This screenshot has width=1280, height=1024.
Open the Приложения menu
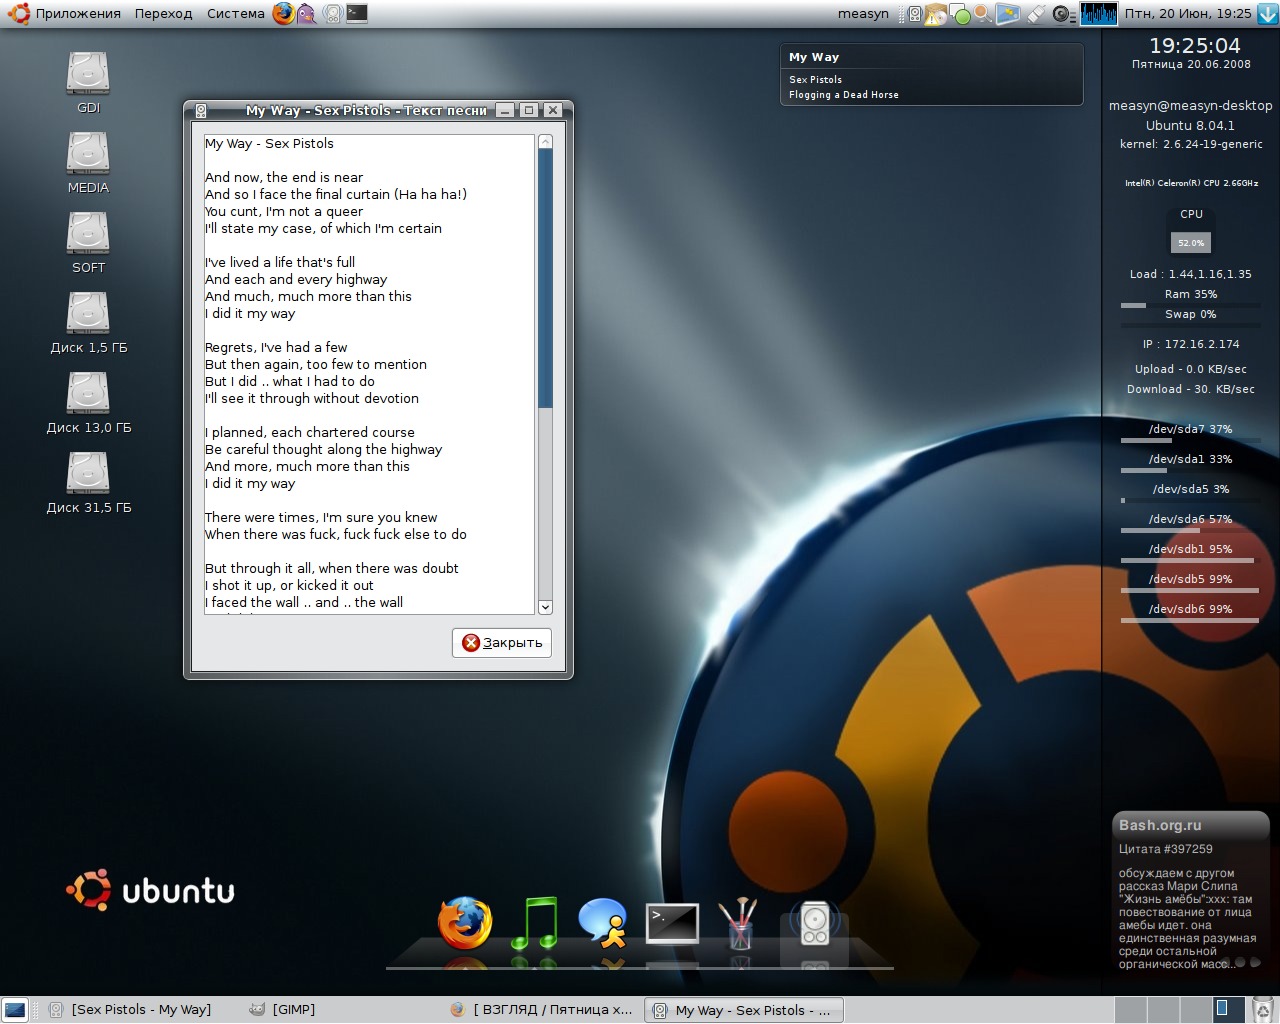click(x=78, y=13)
